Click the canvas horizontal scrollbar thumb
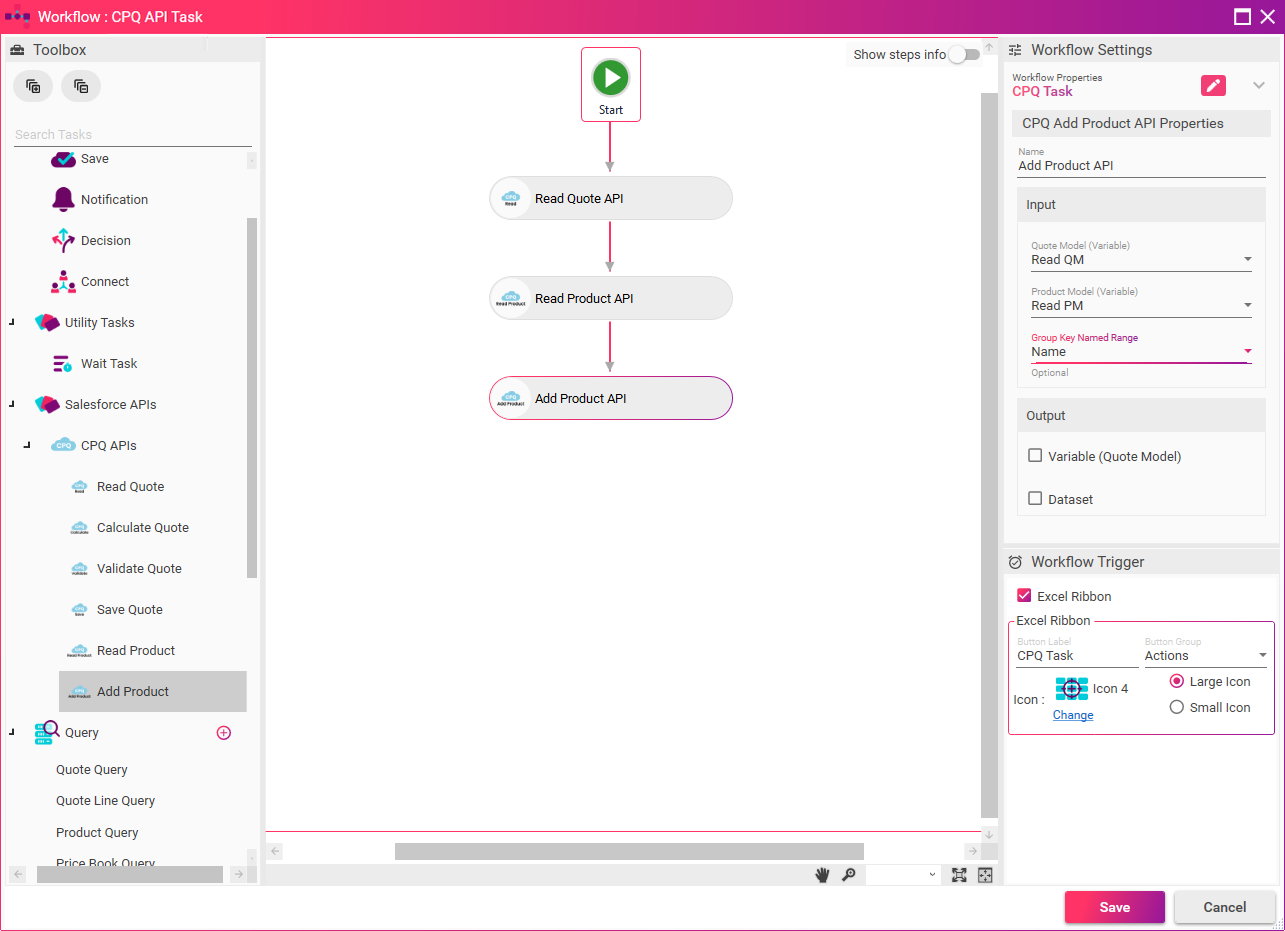Image resolution: width=1285 pixels, height=931 pixels. 629,851
